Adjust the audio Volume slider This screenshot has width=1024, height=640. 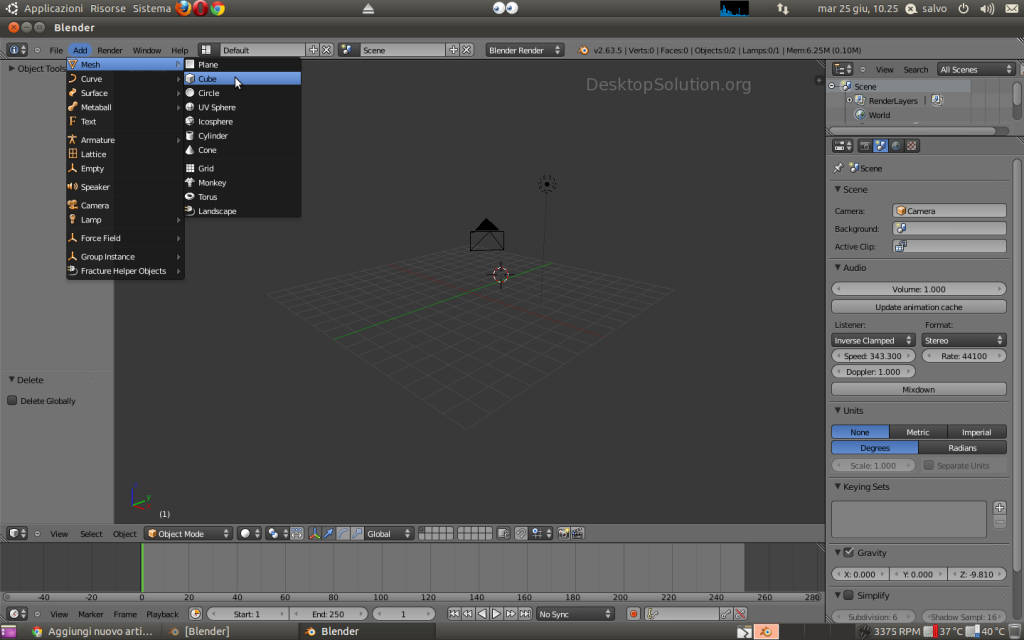pyautogui.click(x=918, y=289)
